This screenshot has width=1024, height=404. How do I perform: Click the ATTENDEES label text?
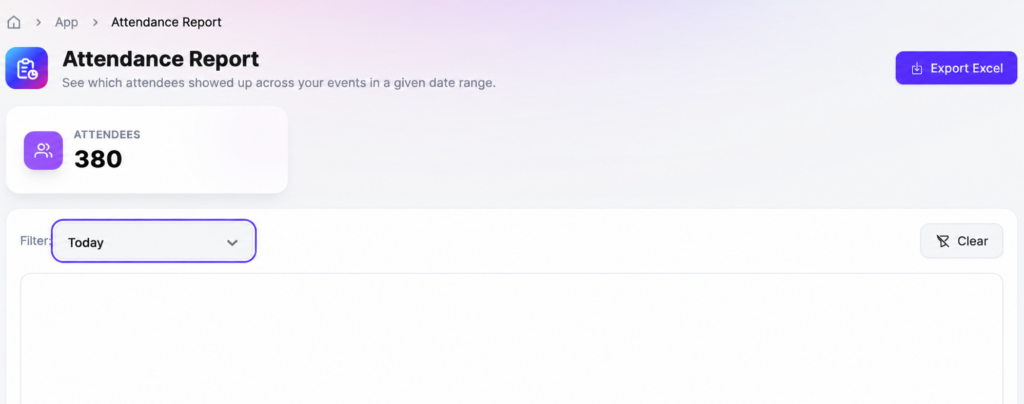(x=107, y=135)
